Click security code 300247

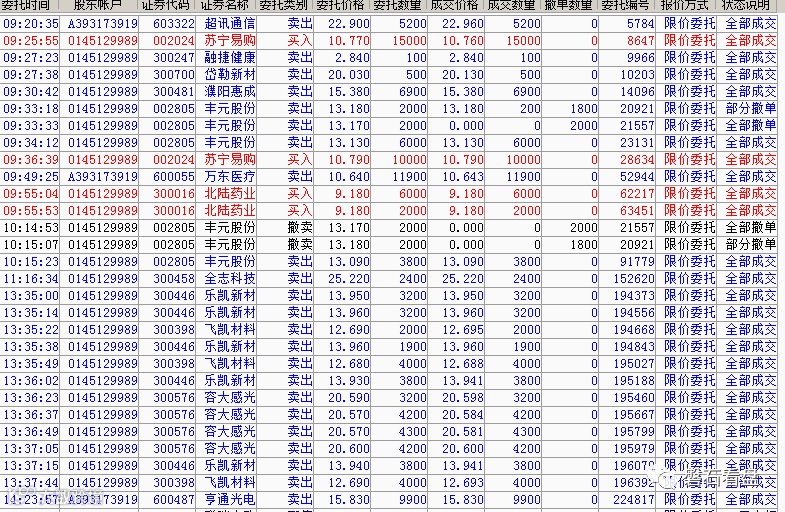click(x=174, y=58)
